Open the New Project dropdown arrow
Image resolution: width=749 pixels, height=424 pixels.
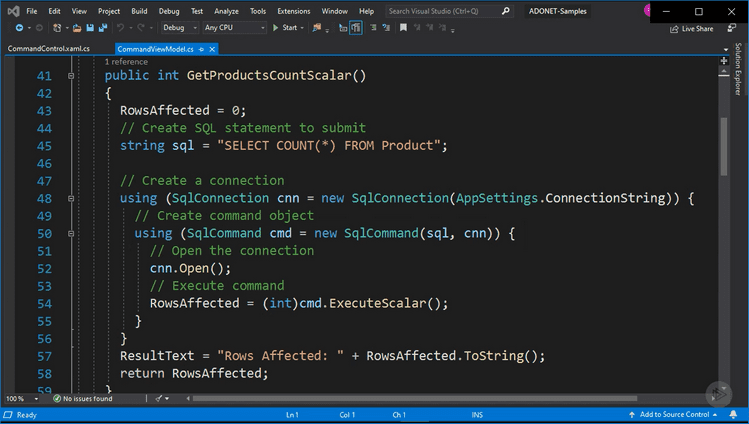[x=67, y=28]
